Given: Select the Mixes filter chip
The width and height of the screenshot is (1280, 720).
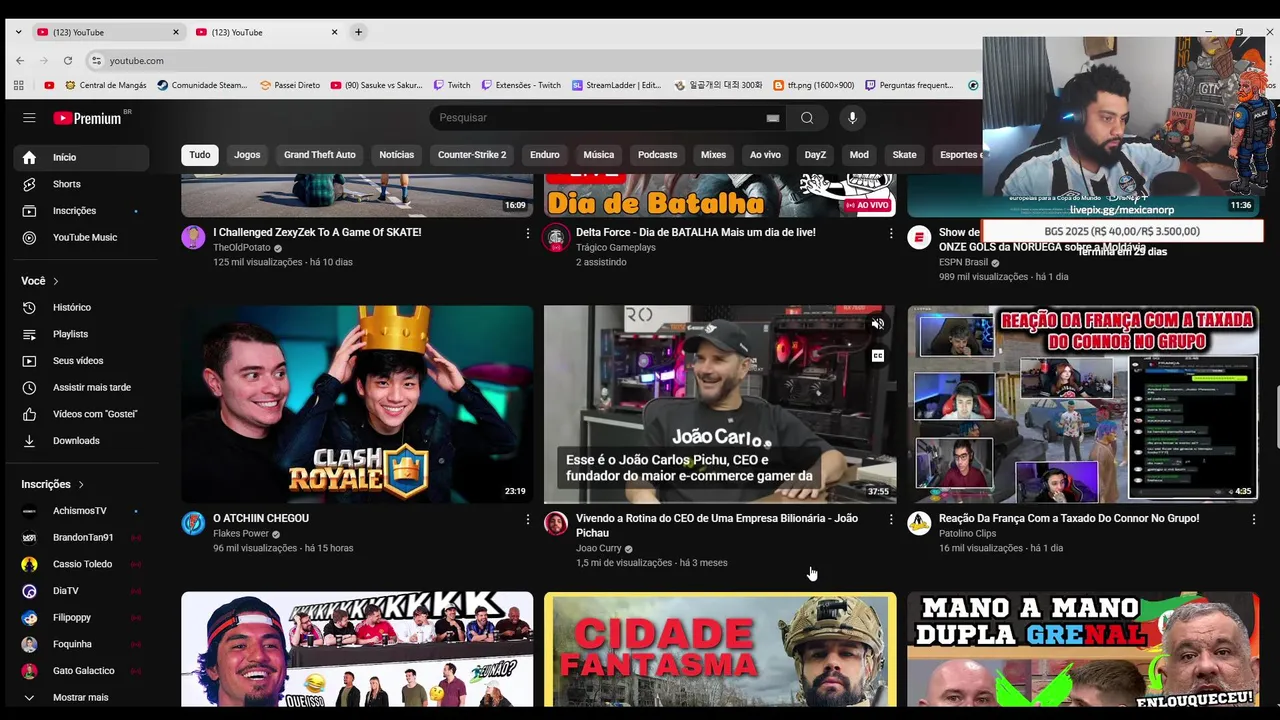Looking at the screenshot, I should coord(713,155).
